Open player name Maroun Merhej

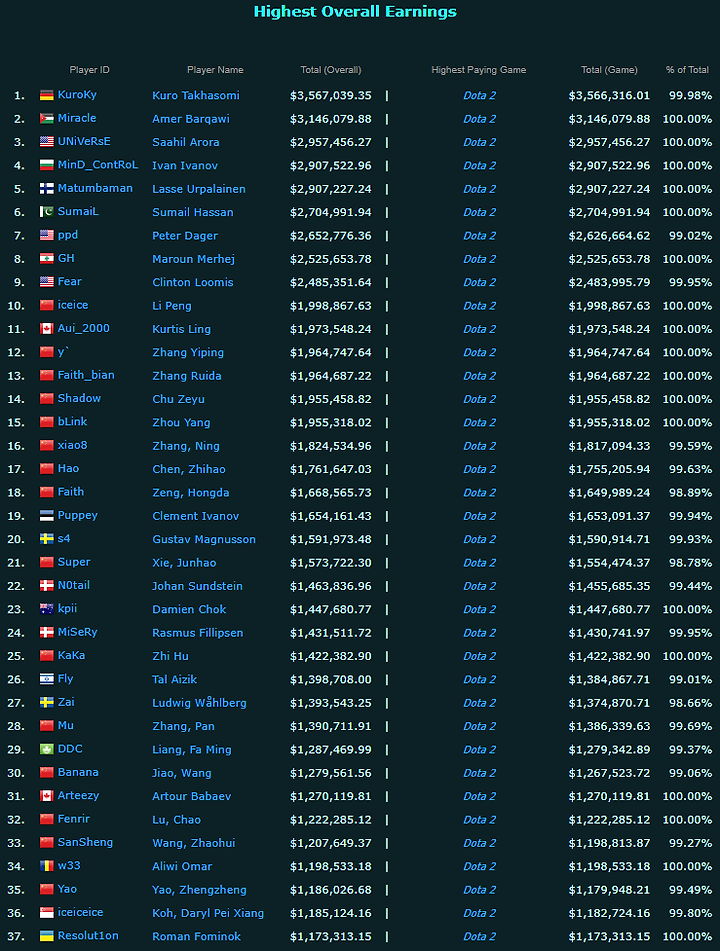(x=193, y=259)
